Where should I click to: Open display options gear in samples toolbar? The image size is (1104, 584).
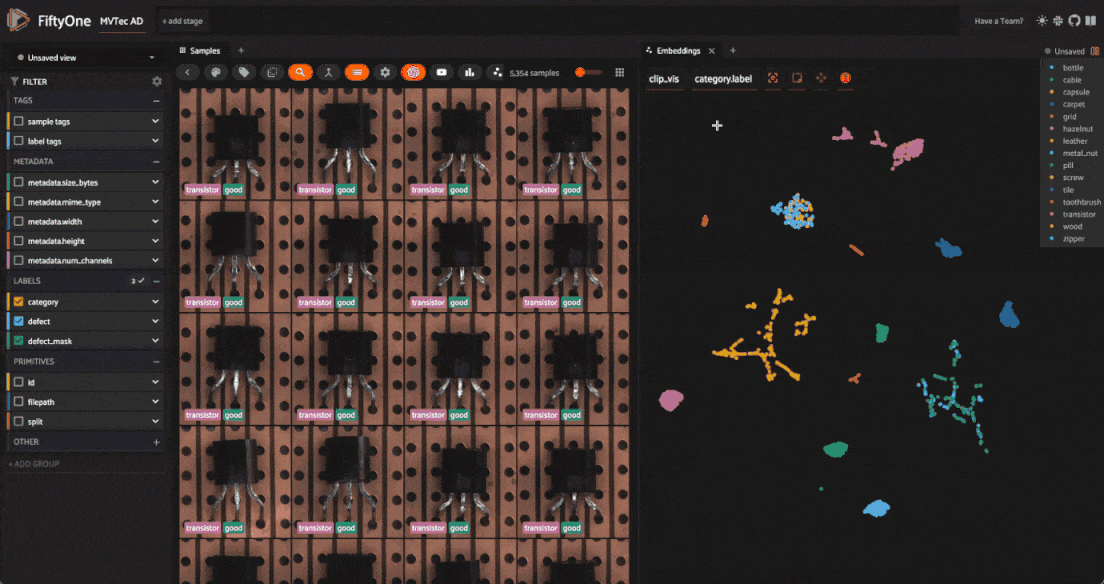tap(384, 72)
